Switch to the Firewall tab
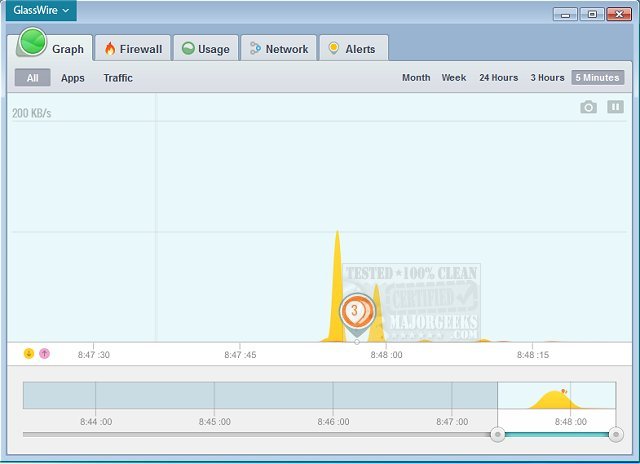Image resolution: width=640 pixels, height=464 pixels. pos(133,49)
